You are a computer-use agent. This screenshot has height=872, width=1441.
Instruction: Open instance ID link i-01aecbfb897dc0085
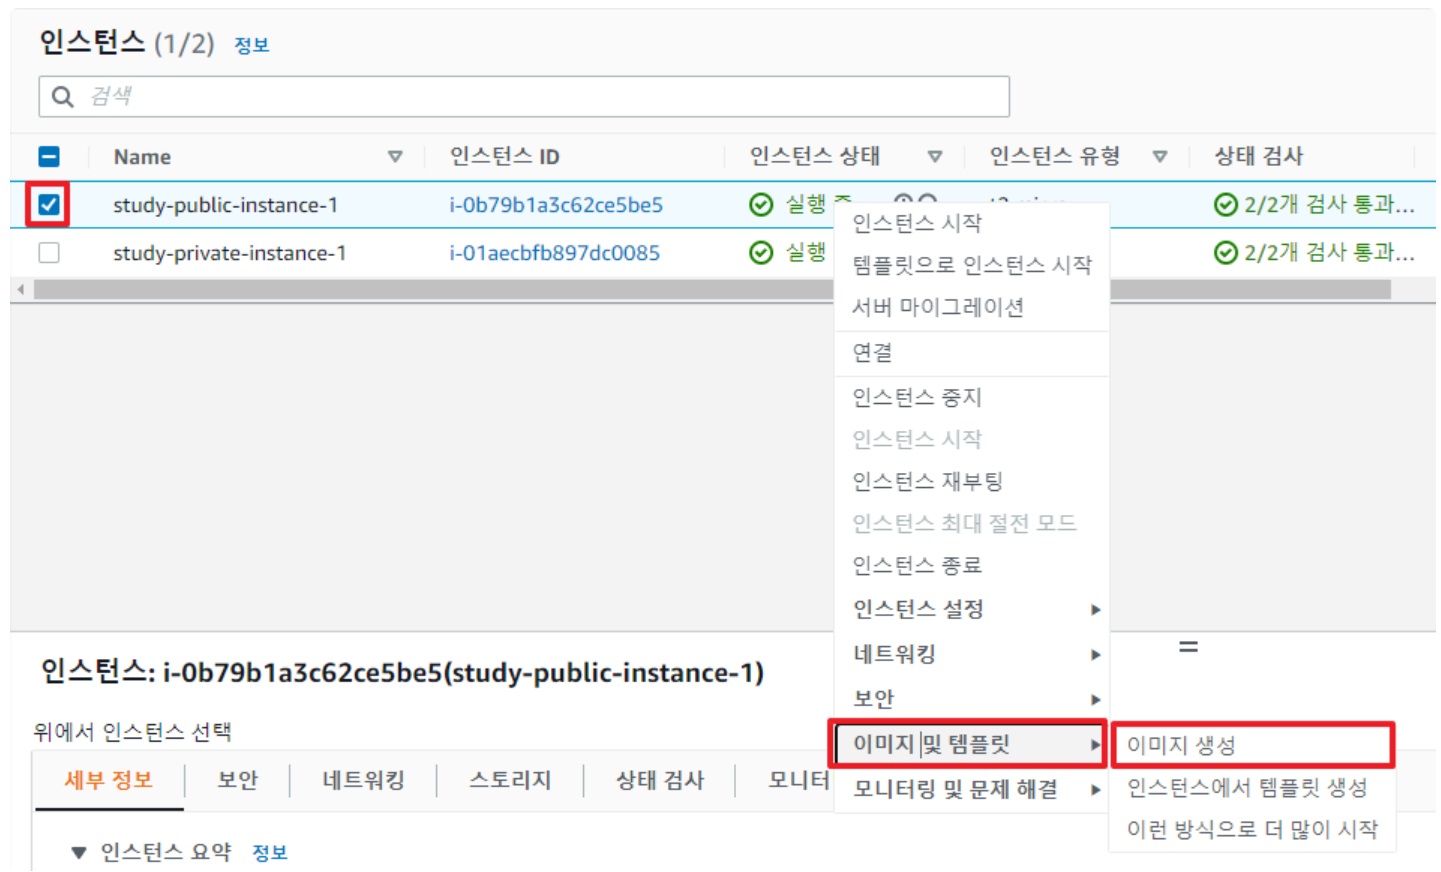(x=555, y=253)
